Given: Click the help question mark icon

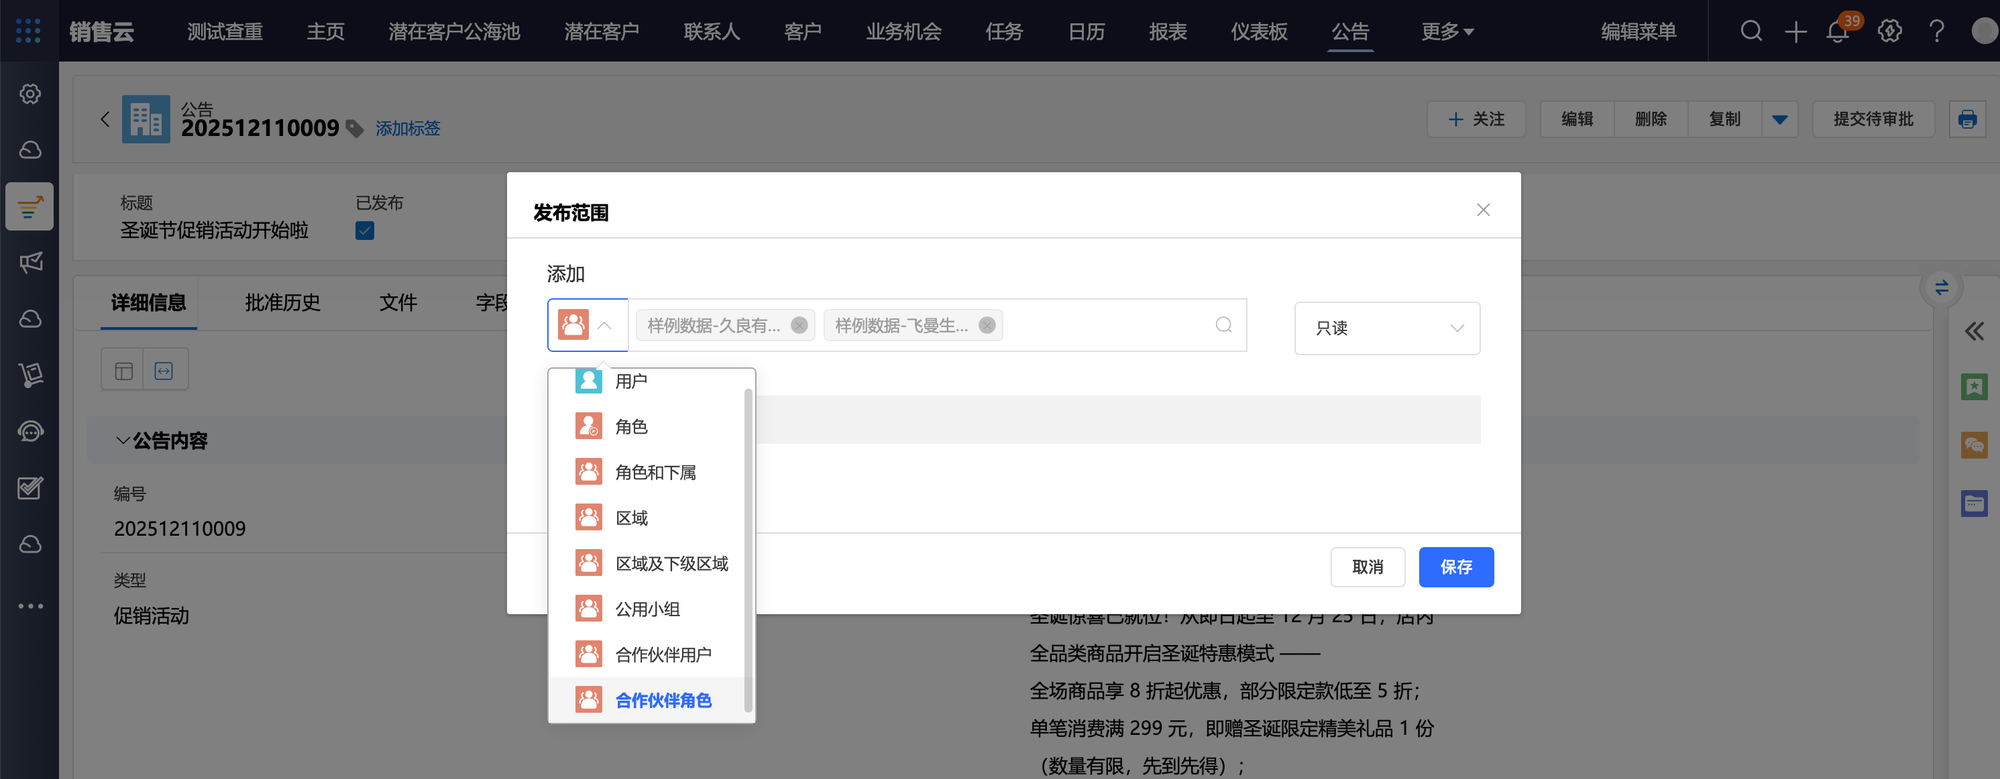Looking at the screenshot, I should 1937,32.
